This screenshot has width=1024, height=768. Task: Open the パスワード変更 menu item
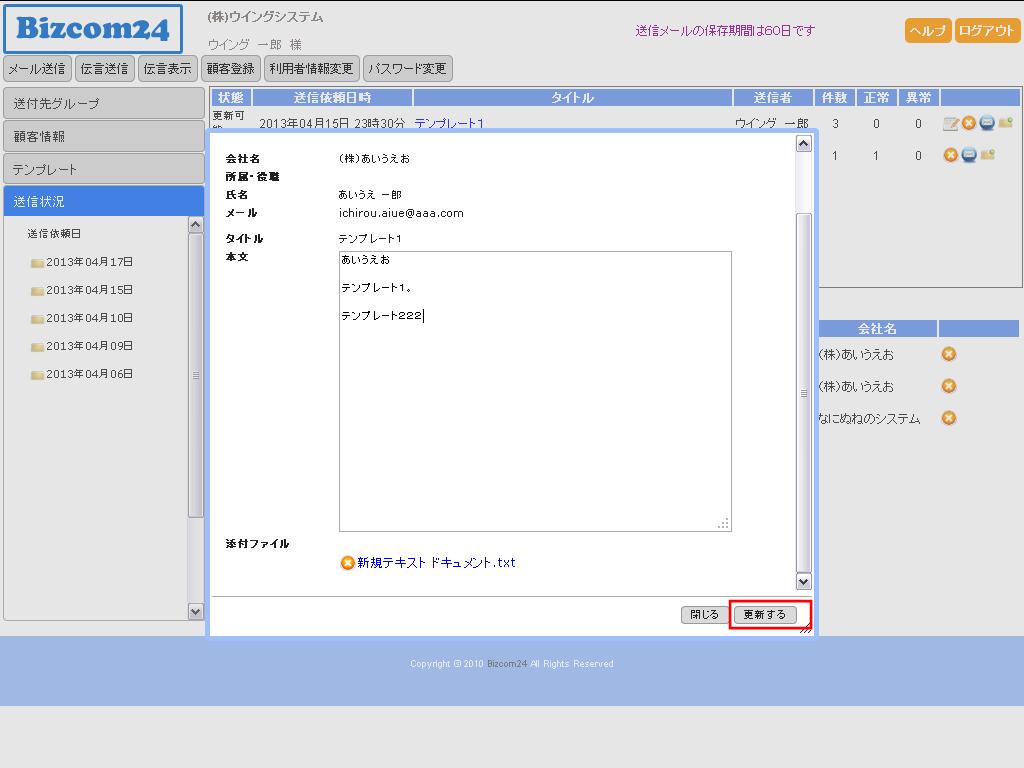click(x=407, y=69)
